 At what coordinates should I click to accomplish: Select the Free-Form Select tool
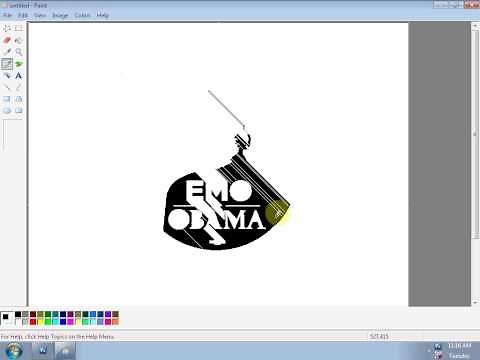[x=7, y=28]
